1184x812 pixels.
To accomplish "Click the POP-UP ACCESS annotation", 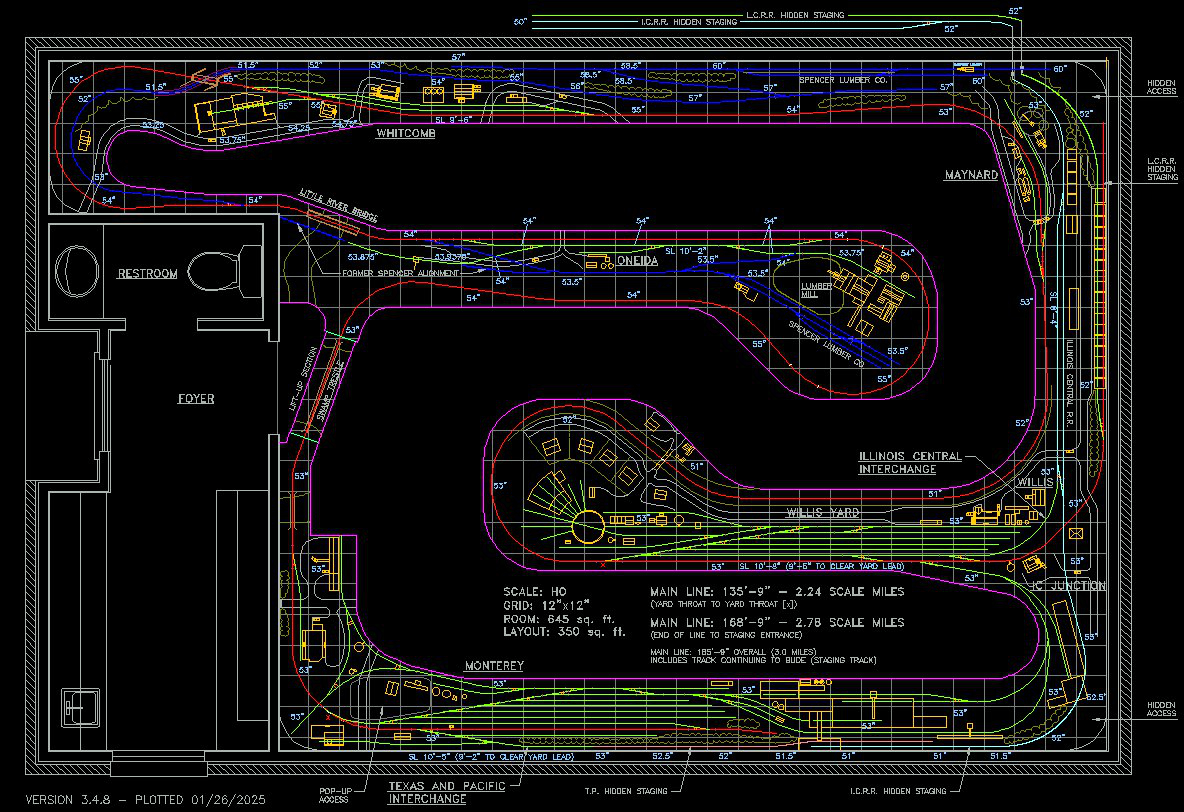I will (x=335, y=794).
